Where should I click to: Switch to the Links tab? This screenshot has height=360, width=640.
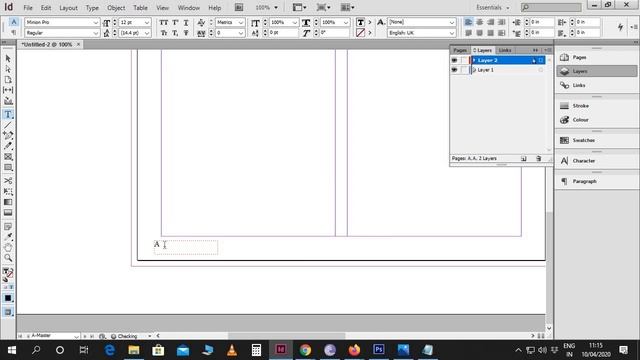coord(505,50)
